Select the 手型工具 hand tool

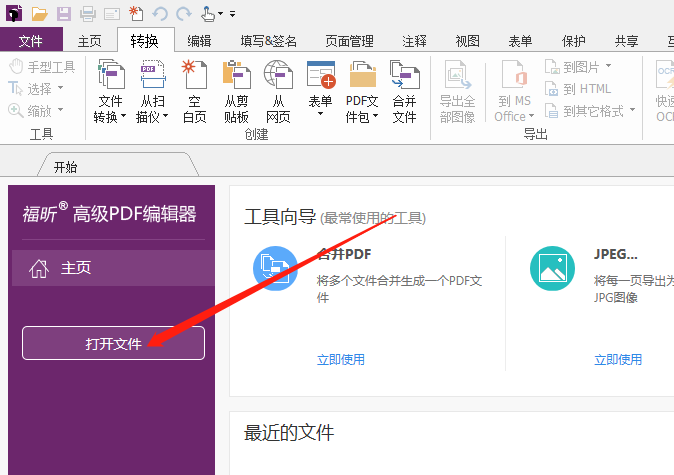coord(42,67)
